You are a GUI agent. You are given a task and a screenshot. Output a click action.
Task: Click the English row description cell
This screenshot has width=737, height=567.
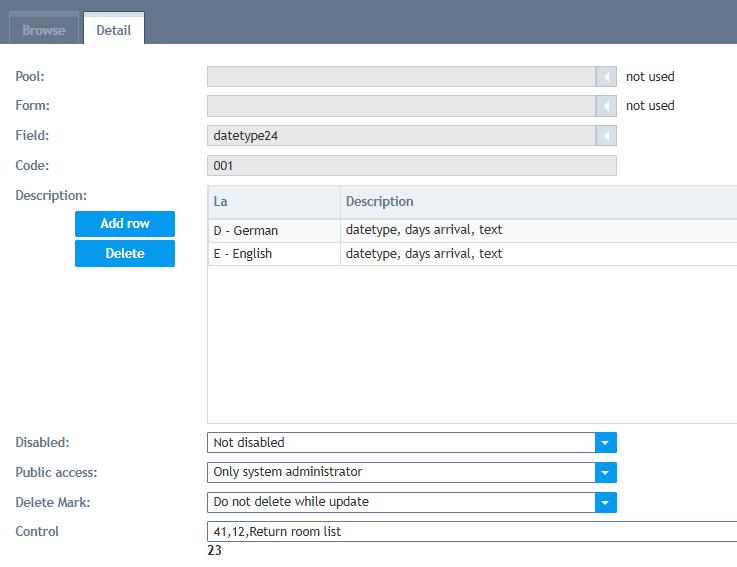[x=536, y=254]
